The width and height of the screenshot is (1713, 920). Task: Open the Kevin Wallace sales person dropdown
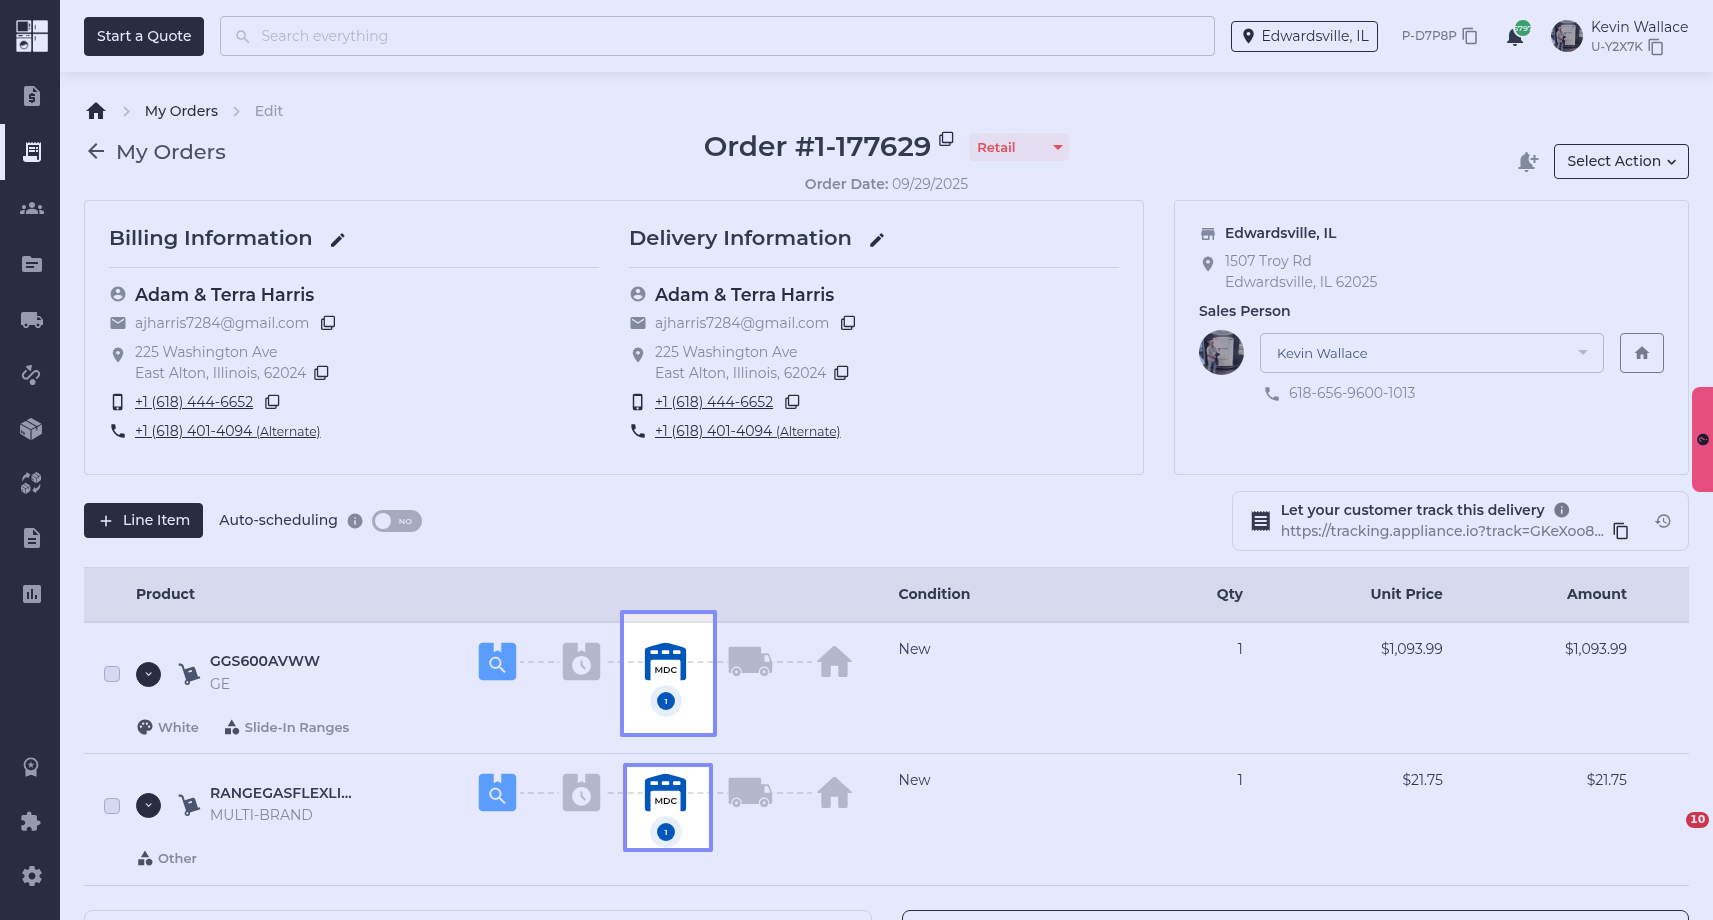point(1431,353)
